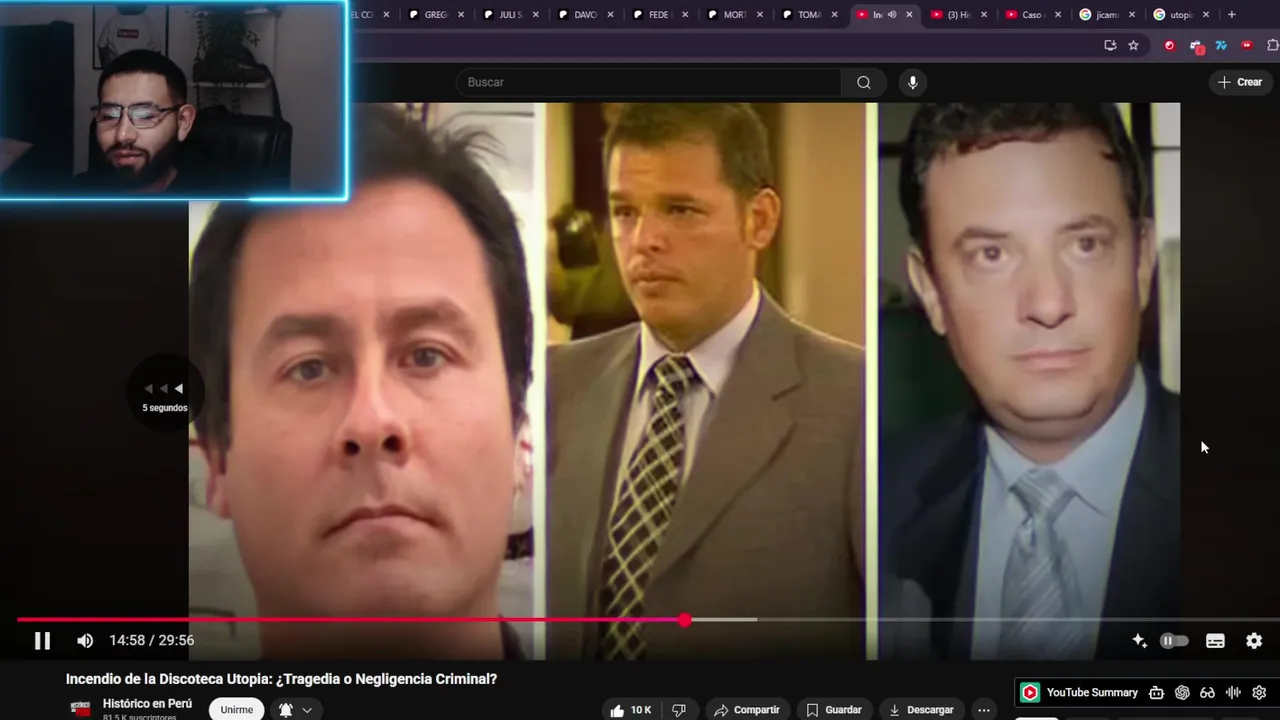Open a new browser tab with plus
The height and width of the screenshot is (720, 1280).
tap(1231, 15)
